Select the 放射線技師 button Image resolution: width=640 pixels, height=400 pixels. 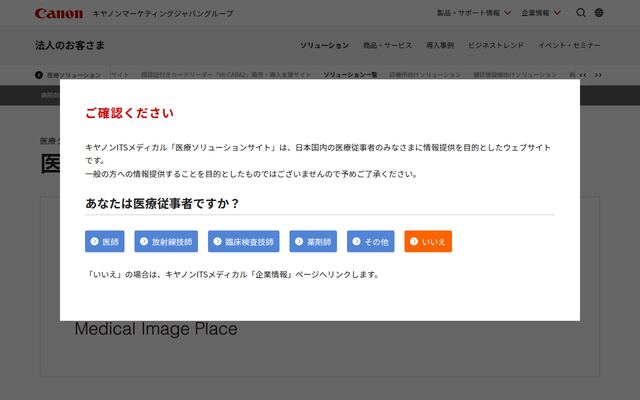[166, 241]
